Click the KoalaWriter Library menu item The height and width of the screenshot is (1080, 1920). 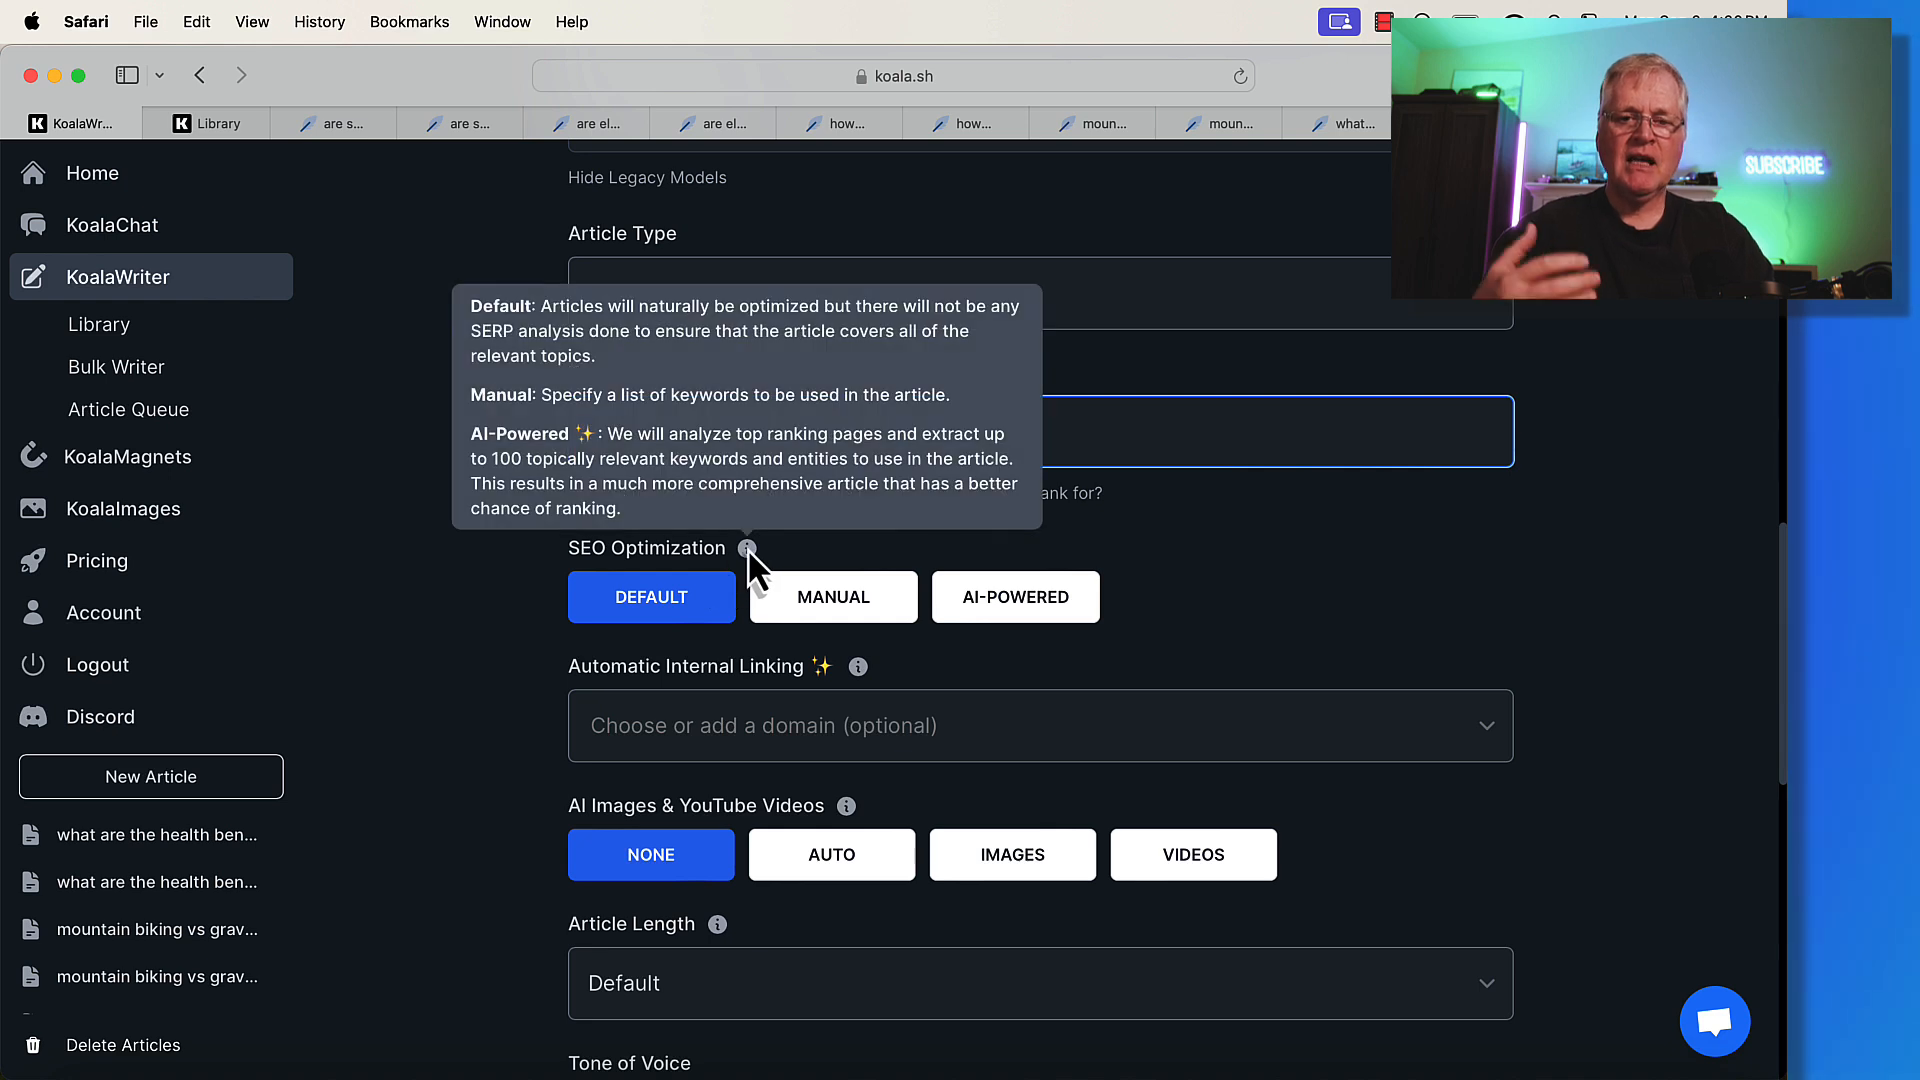click(99, 323)
